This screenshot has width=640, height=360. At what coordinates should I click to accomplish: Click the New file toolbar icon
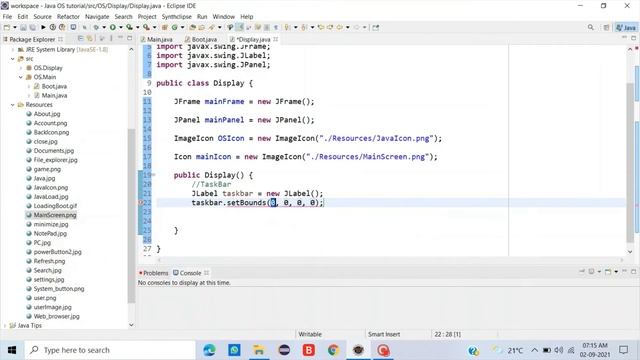(7, 27)
